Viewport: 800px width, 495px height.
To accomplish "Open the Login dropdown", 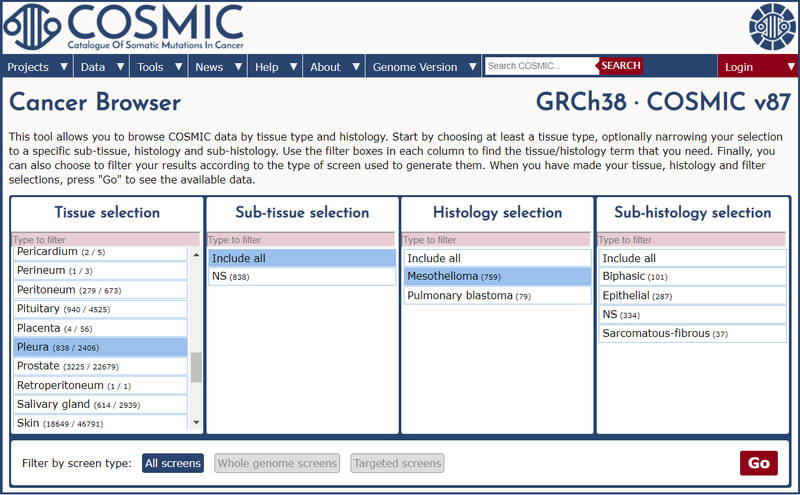I will 757,67.
